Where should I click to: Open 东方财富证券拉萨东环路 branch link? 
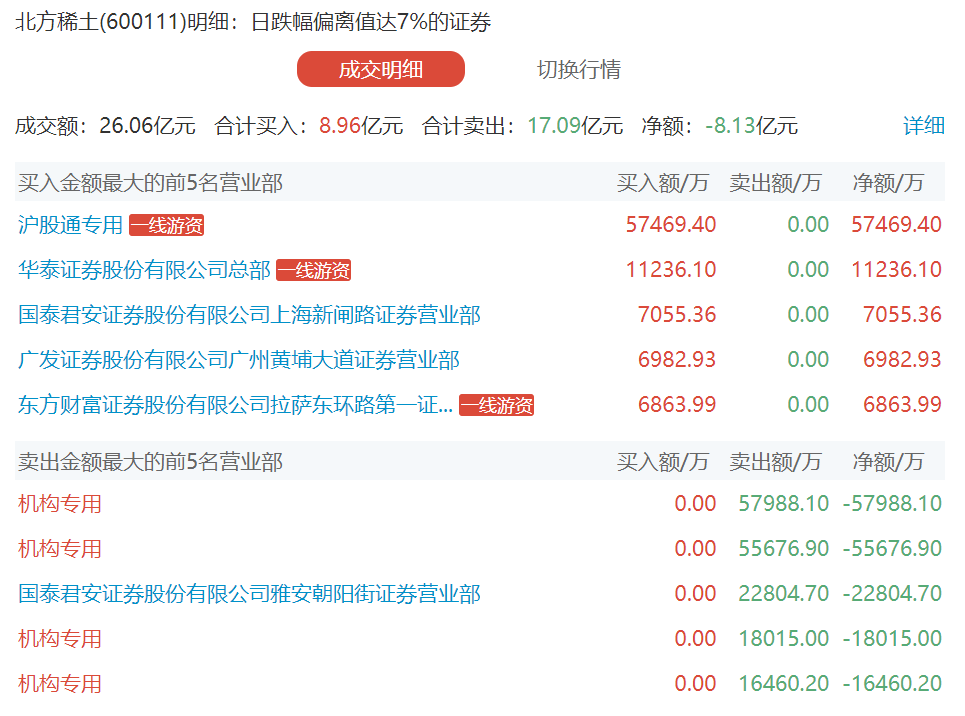click(x=235, y=405)
